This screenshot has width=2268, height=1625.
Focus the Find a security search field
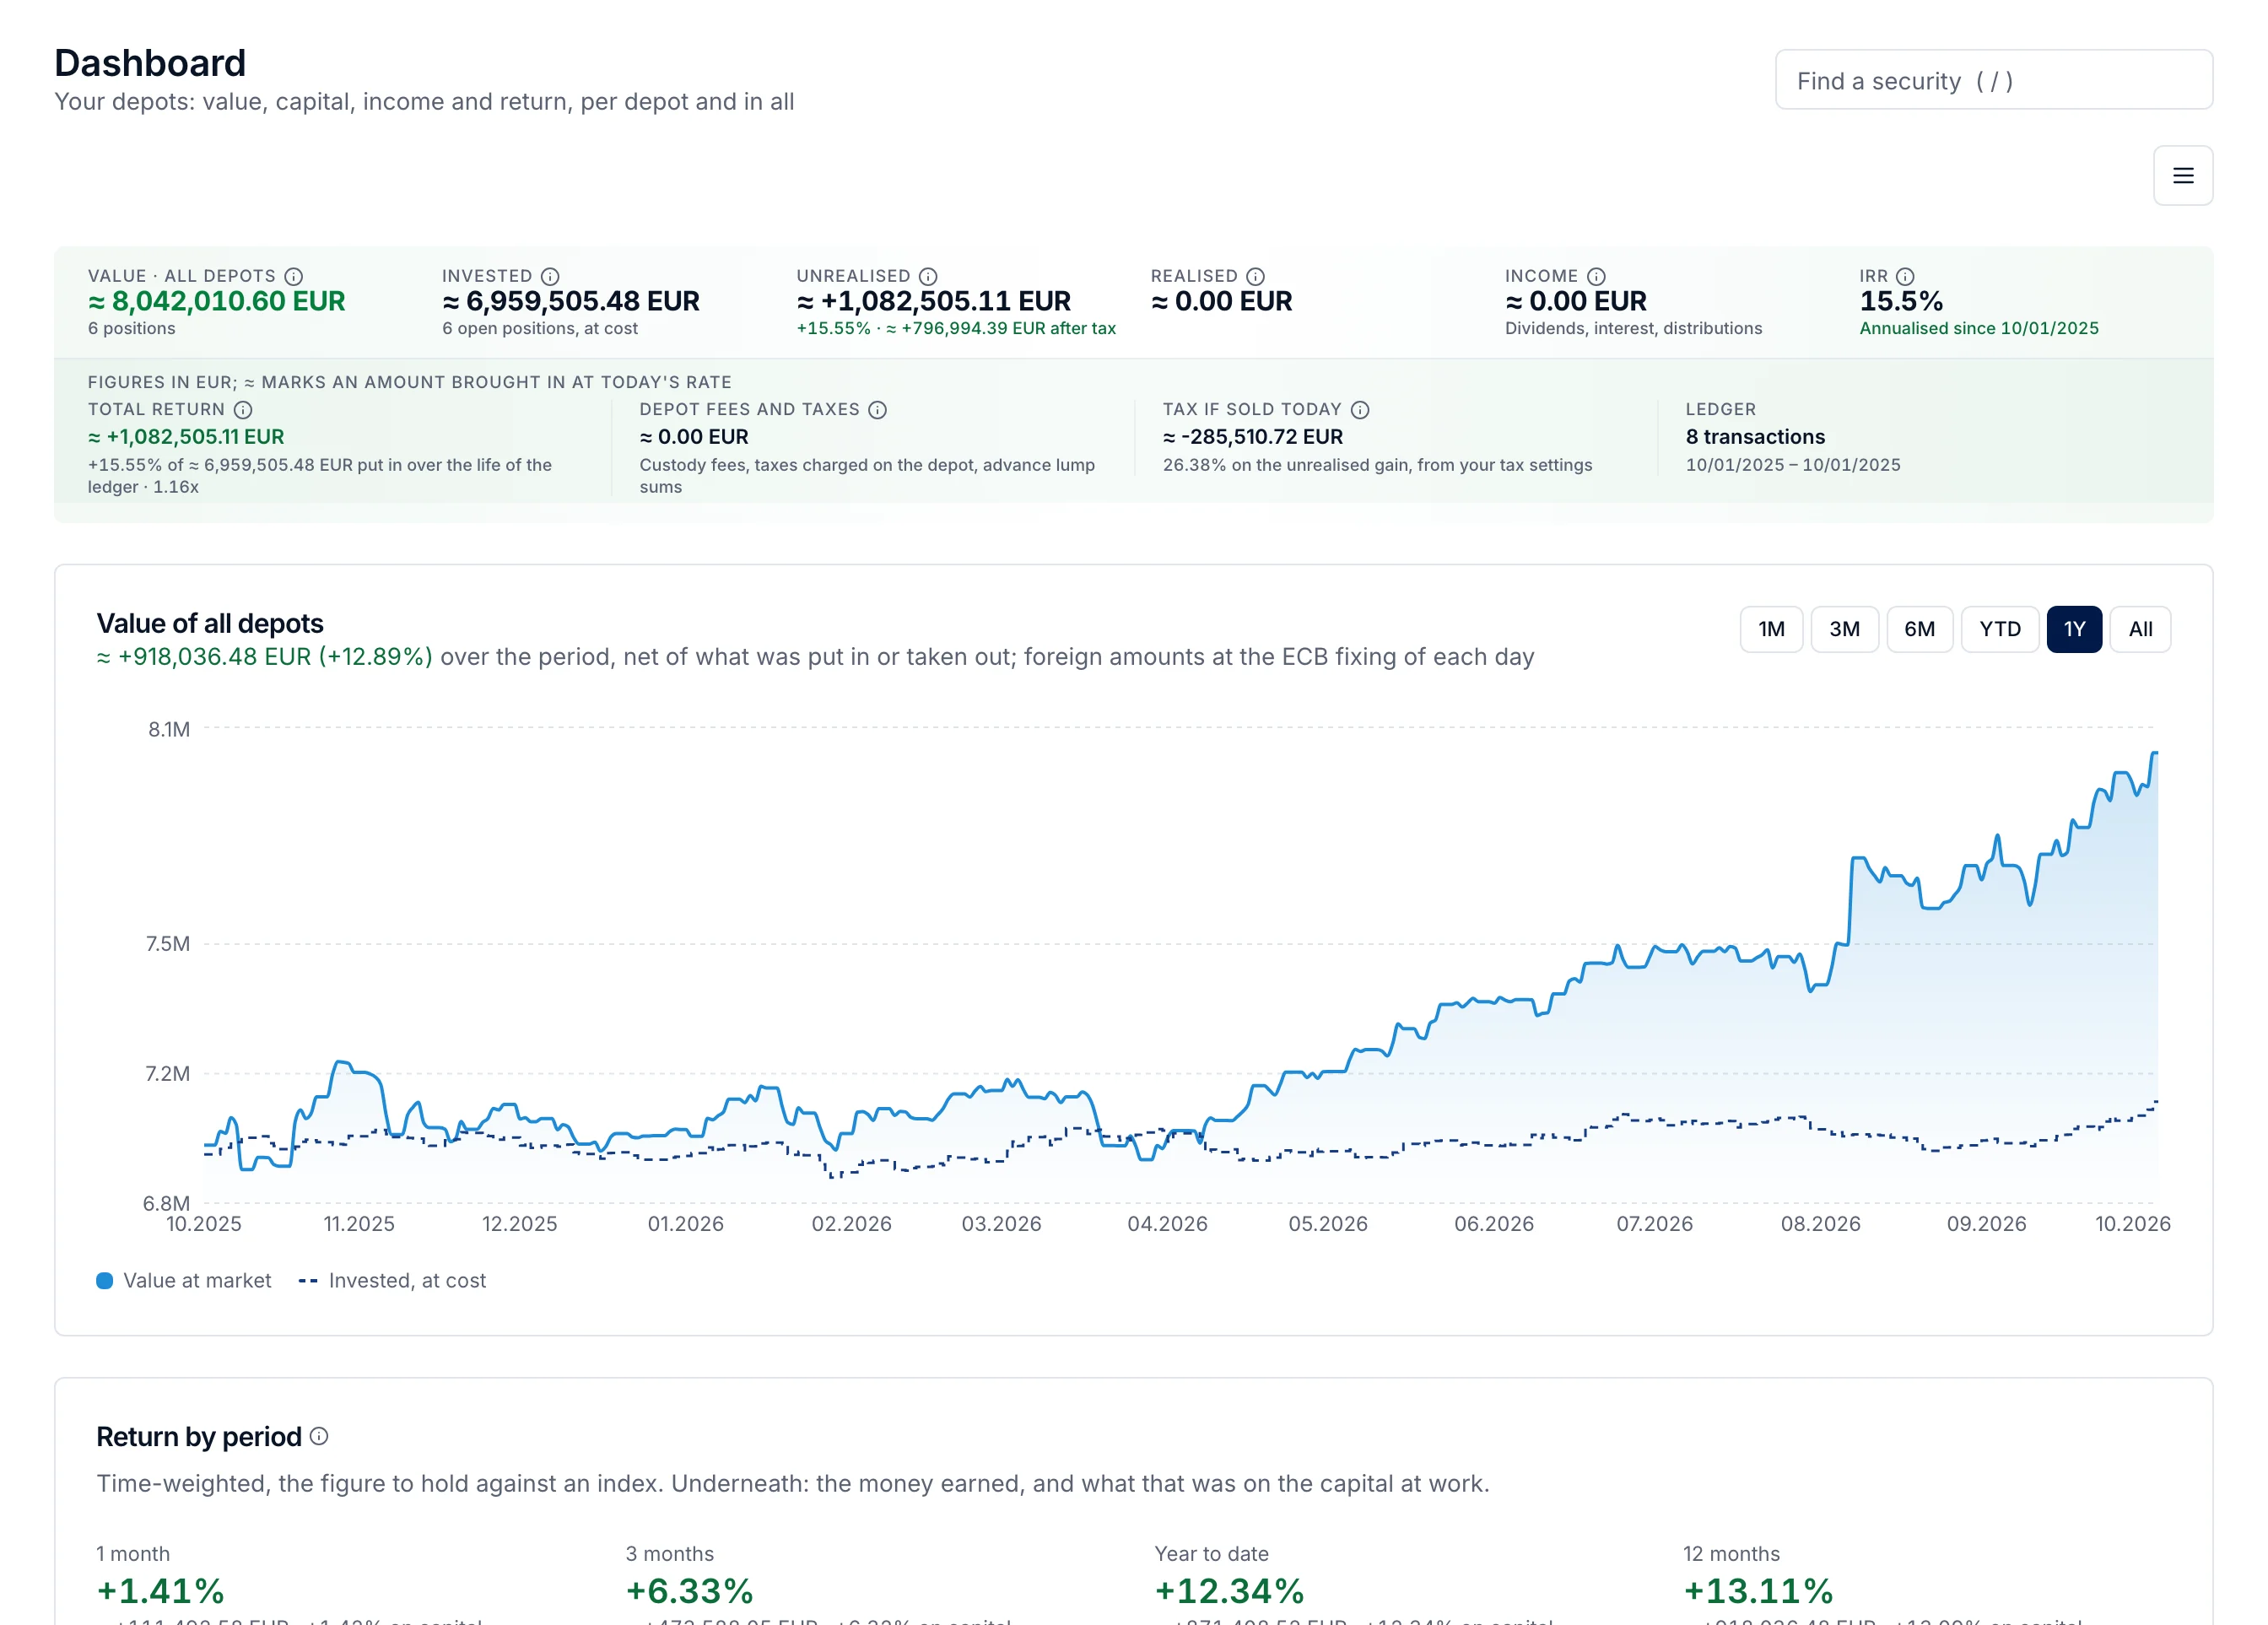coord(1993,80)
